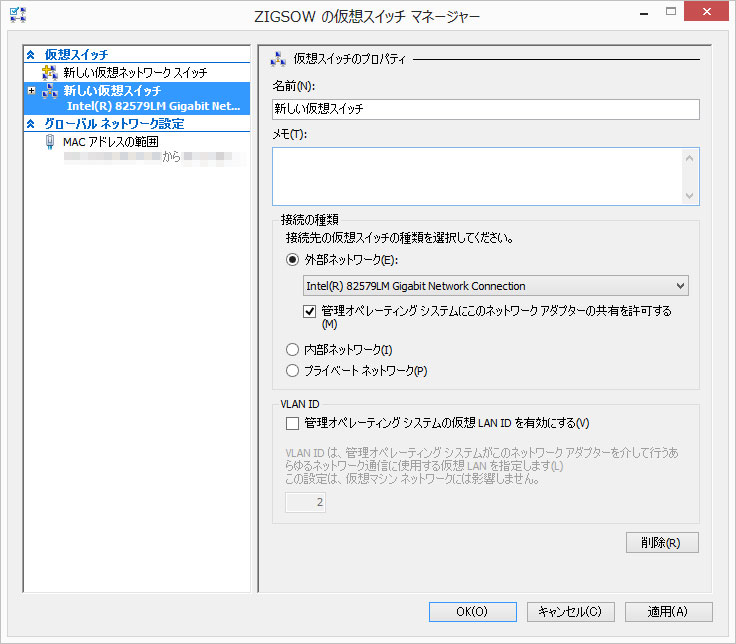The height and width of the screenshot is (644, 736).
Task: Click the メモ scrollbar down arrow
Action: pos(690,195)
